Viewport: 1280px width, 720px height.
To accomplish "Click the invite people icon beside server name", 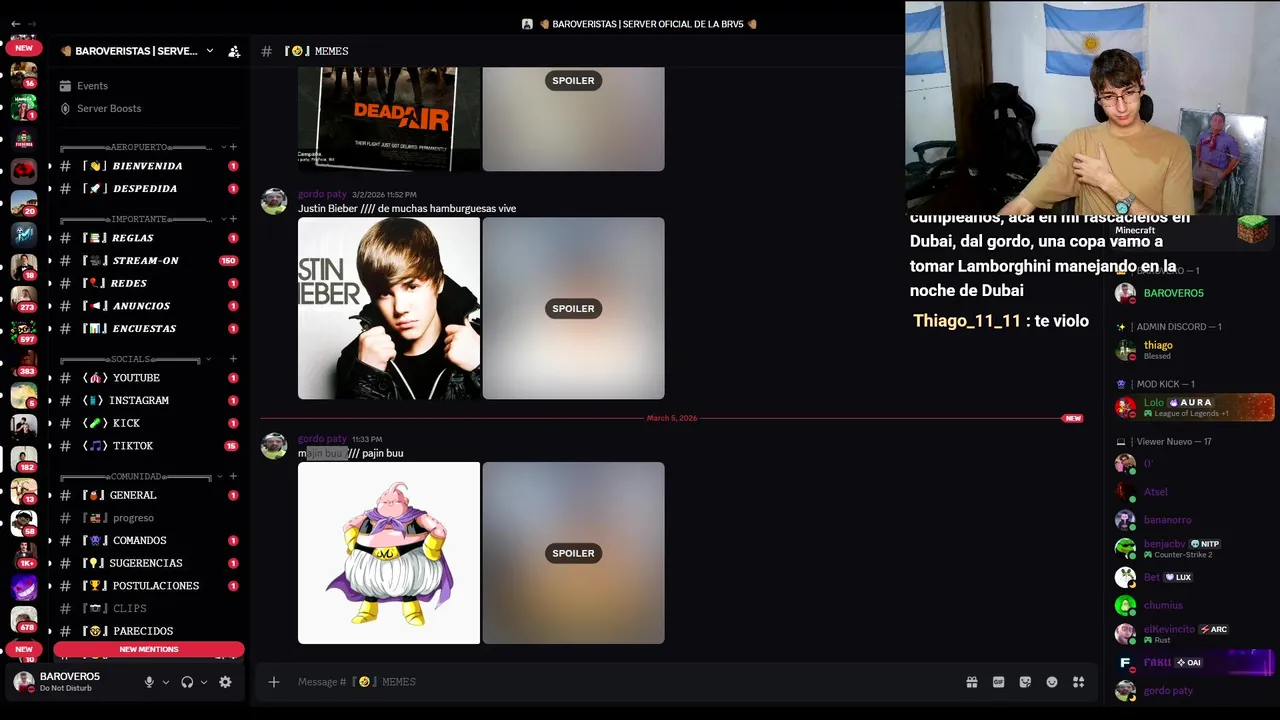I will click(x=234, y=51).
